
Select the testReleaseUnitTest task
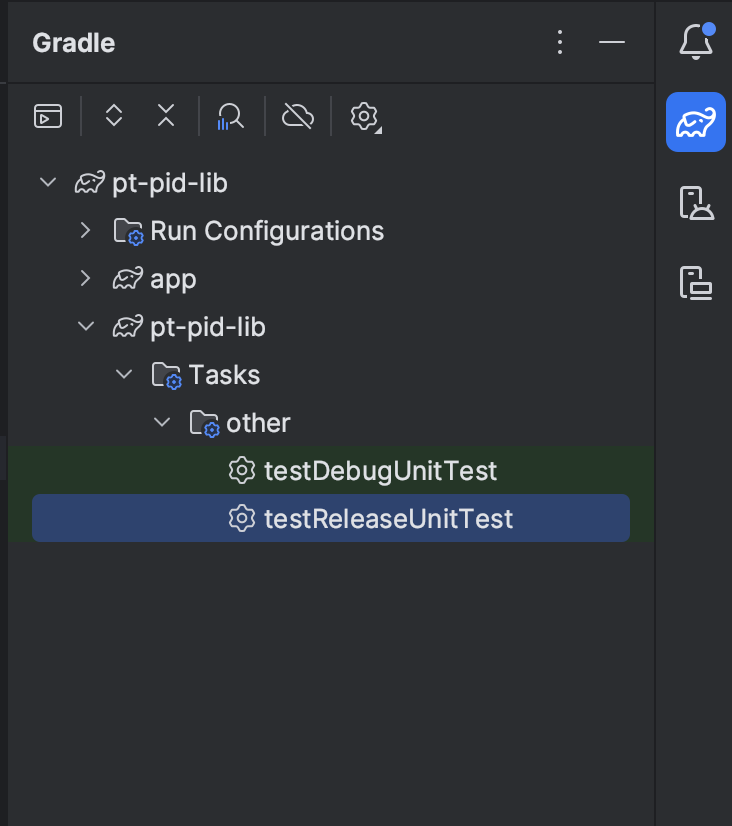click(x=388, y=518)
